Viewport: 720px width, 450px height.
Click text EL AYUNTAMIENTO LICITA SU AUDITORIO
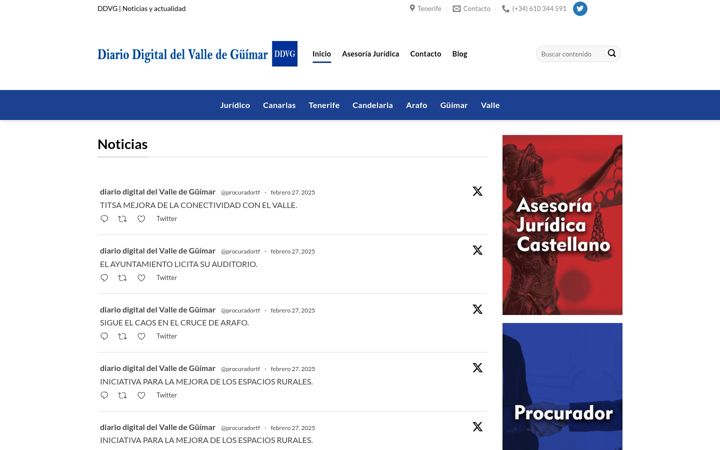click(179, 264)
